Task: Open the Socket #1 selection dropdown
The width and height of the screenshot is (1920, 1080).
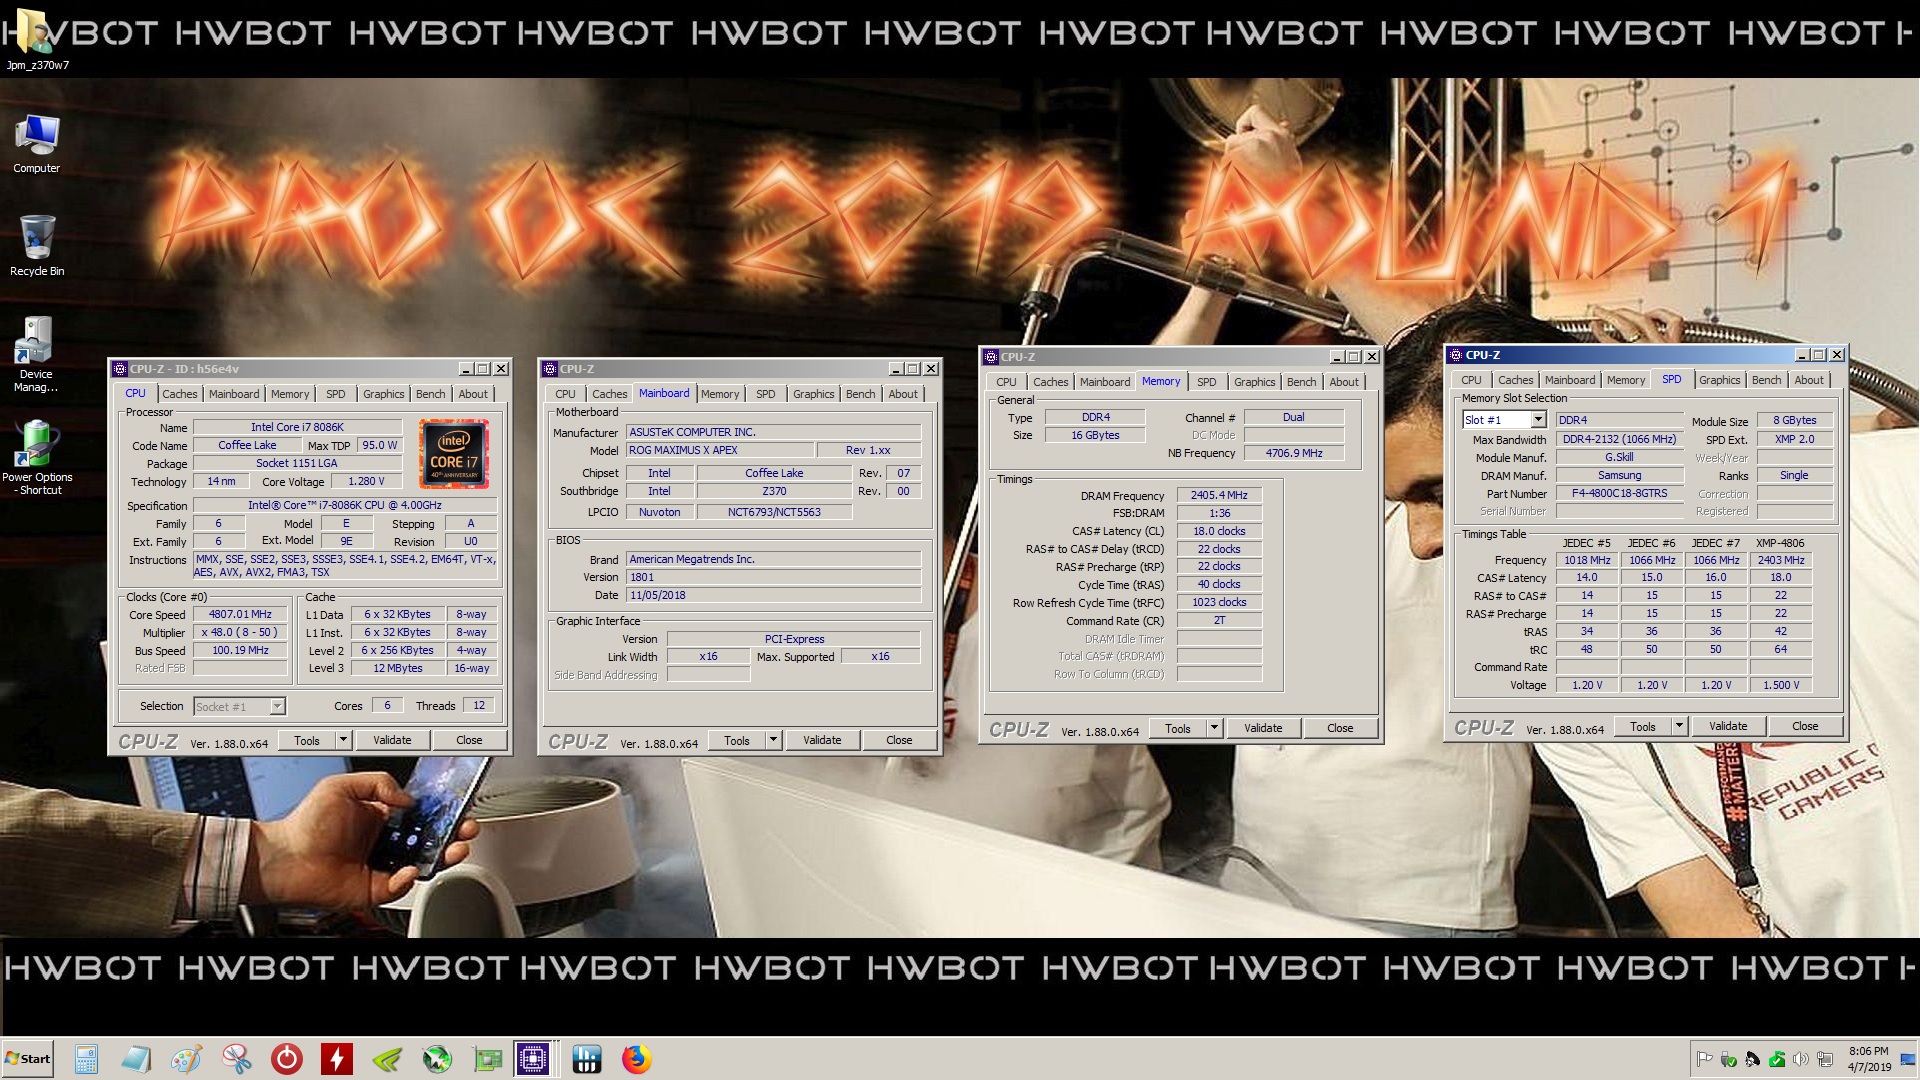Action: (x=239, y=706)
